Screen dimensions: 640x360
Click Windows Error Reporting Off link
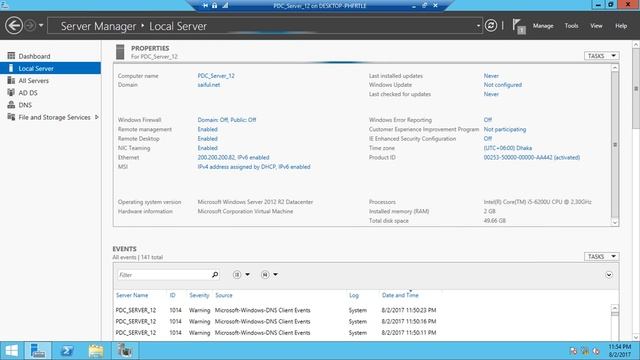click(x=487, y=120)
